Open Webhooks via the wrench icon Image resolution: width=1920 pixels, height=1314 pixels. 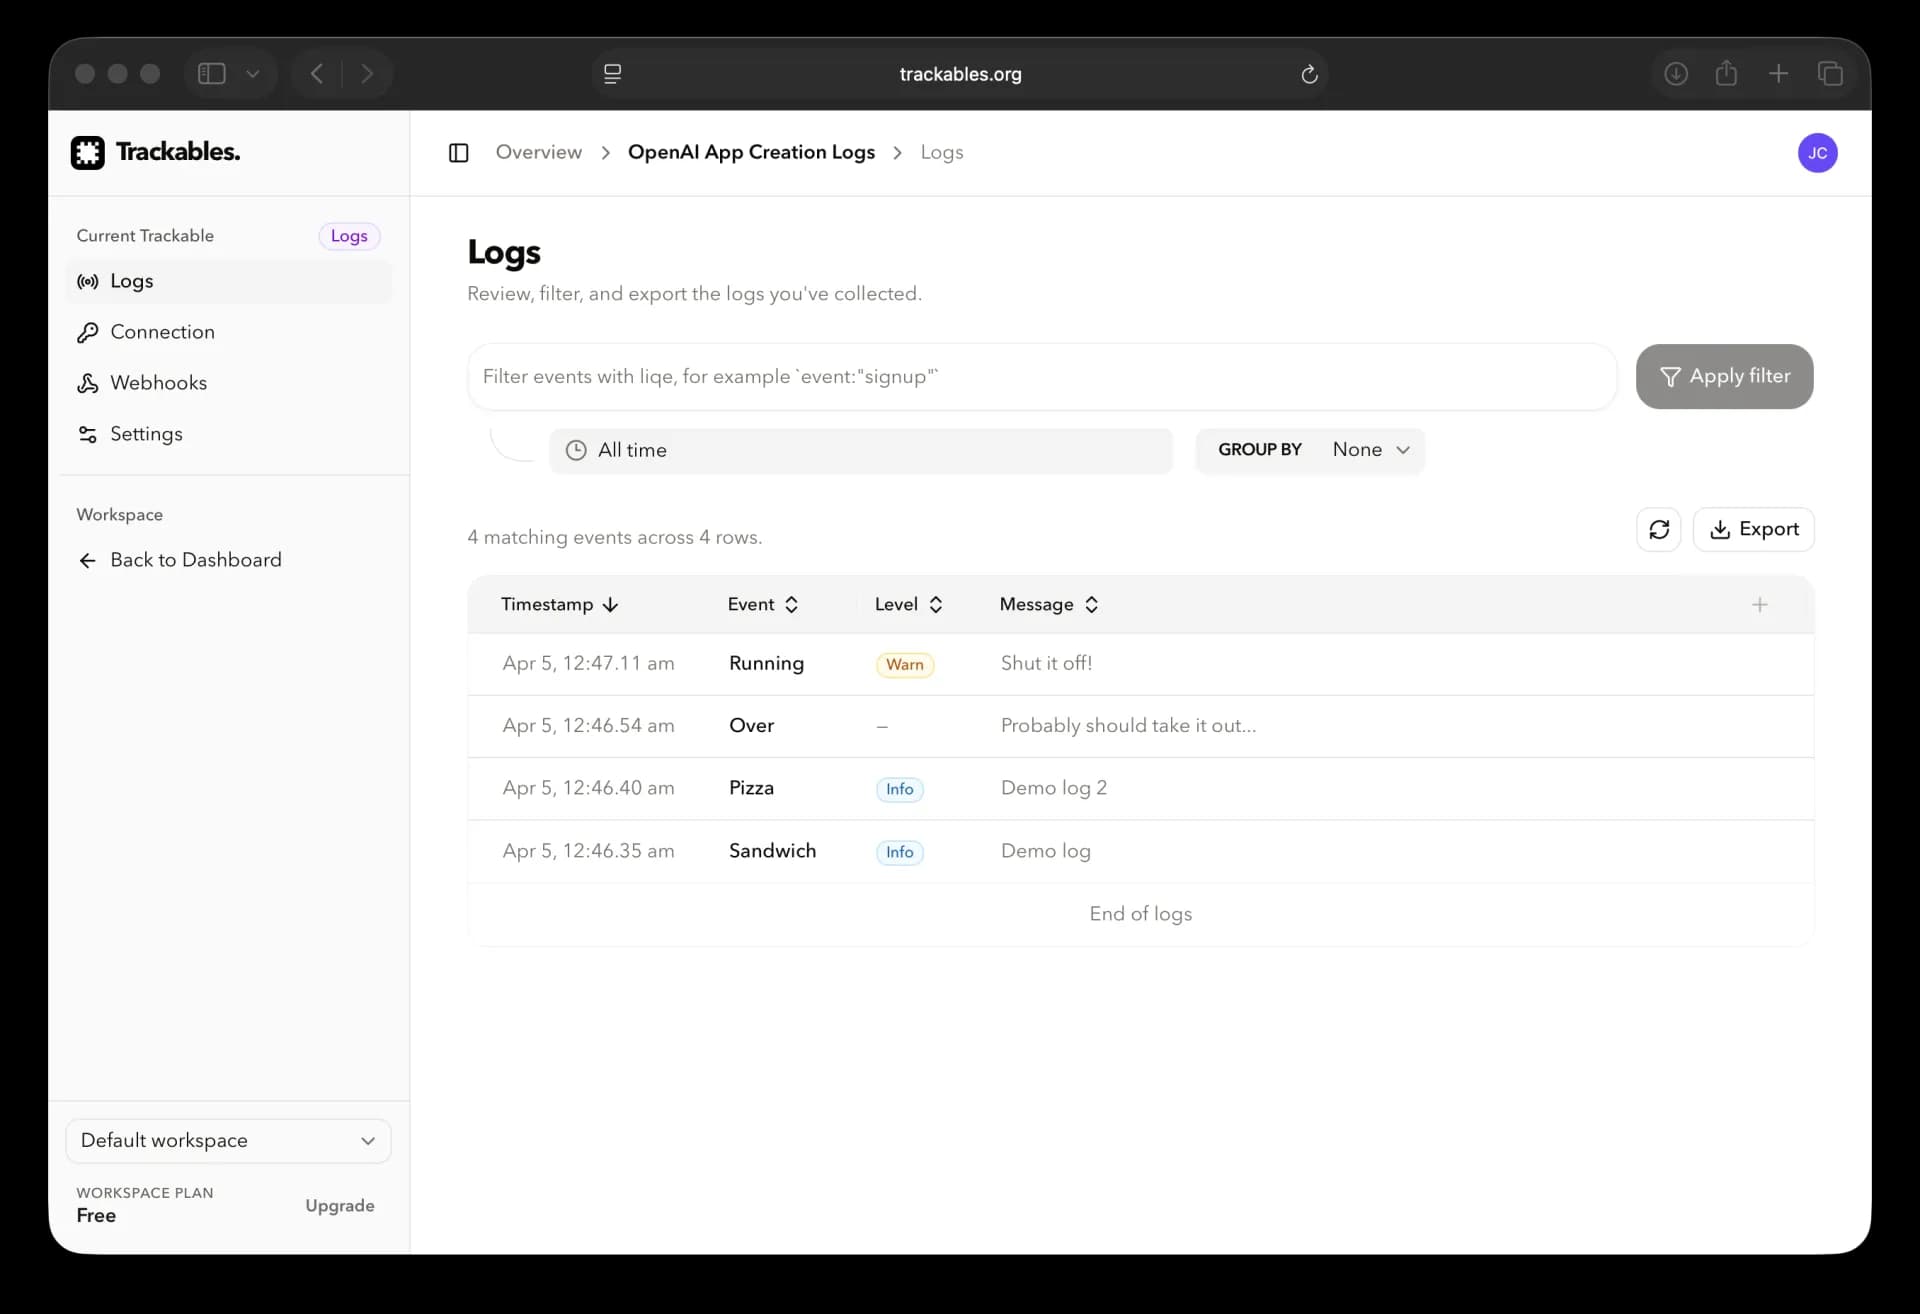click(x=87, y=383)
